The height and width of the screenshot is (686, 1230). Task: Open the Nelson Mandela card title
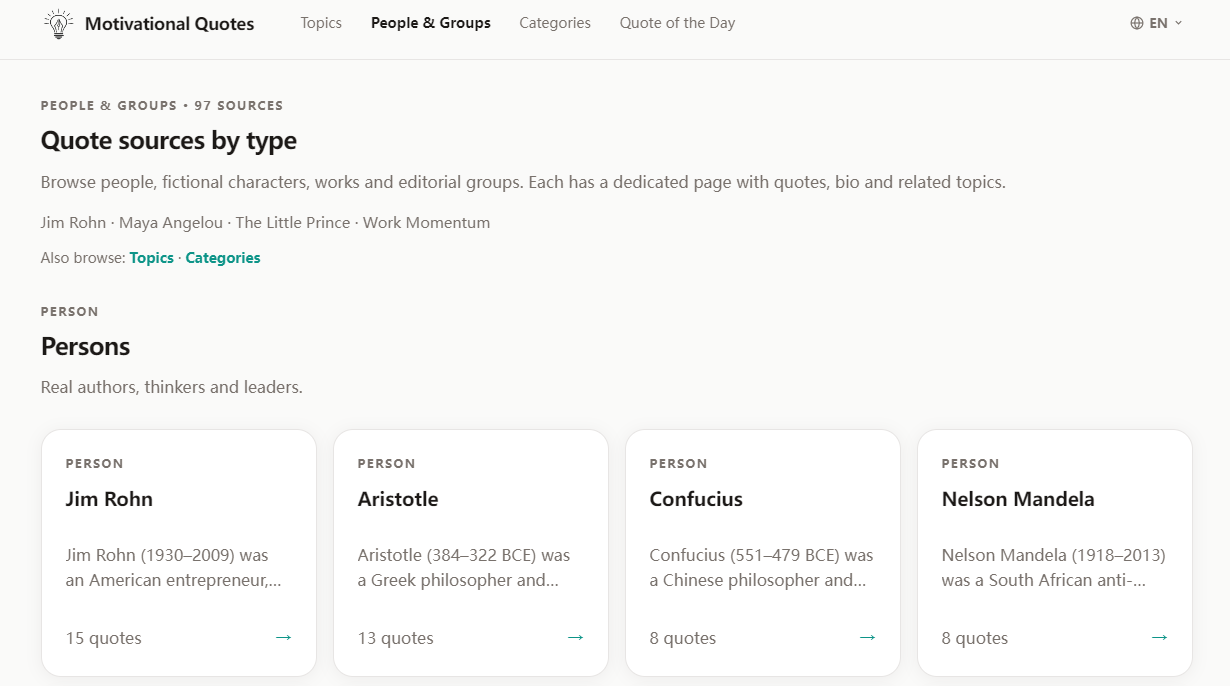tap(1018, 499)
